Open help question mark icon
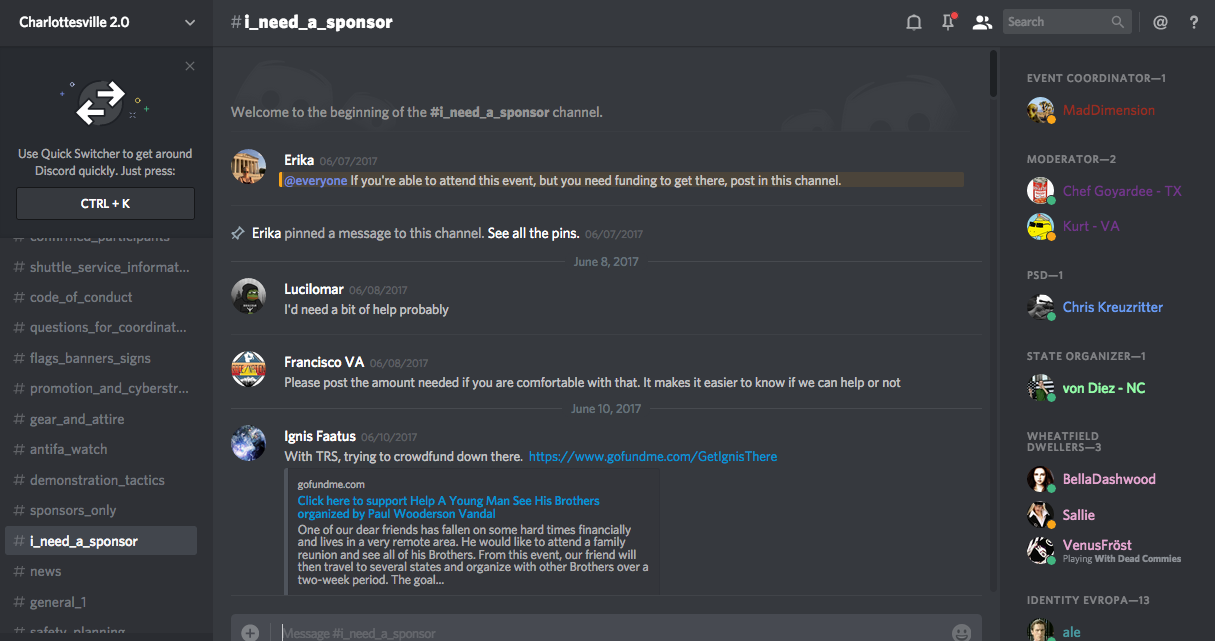The image size is (1215, 641). (1194, 22)
